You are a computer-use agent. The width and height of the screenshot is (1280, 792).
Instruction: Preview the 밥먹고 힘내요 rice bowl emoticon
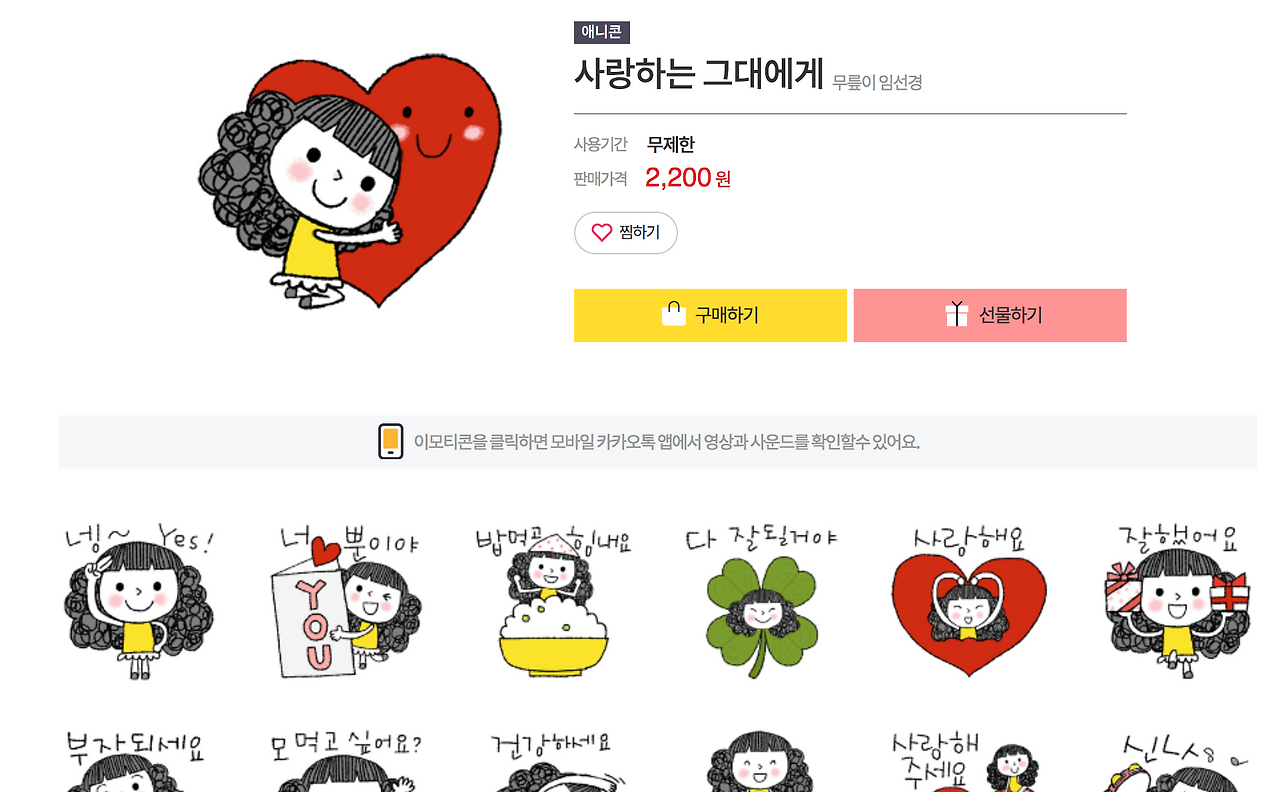coord(553,600)
